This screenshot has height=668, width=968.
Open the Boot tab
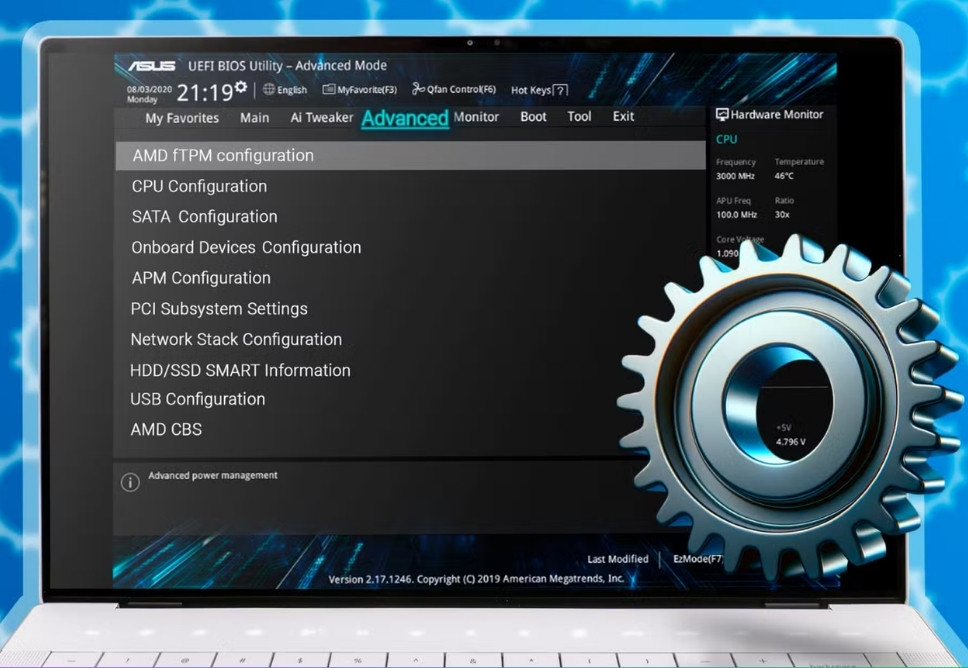point(533,117)
